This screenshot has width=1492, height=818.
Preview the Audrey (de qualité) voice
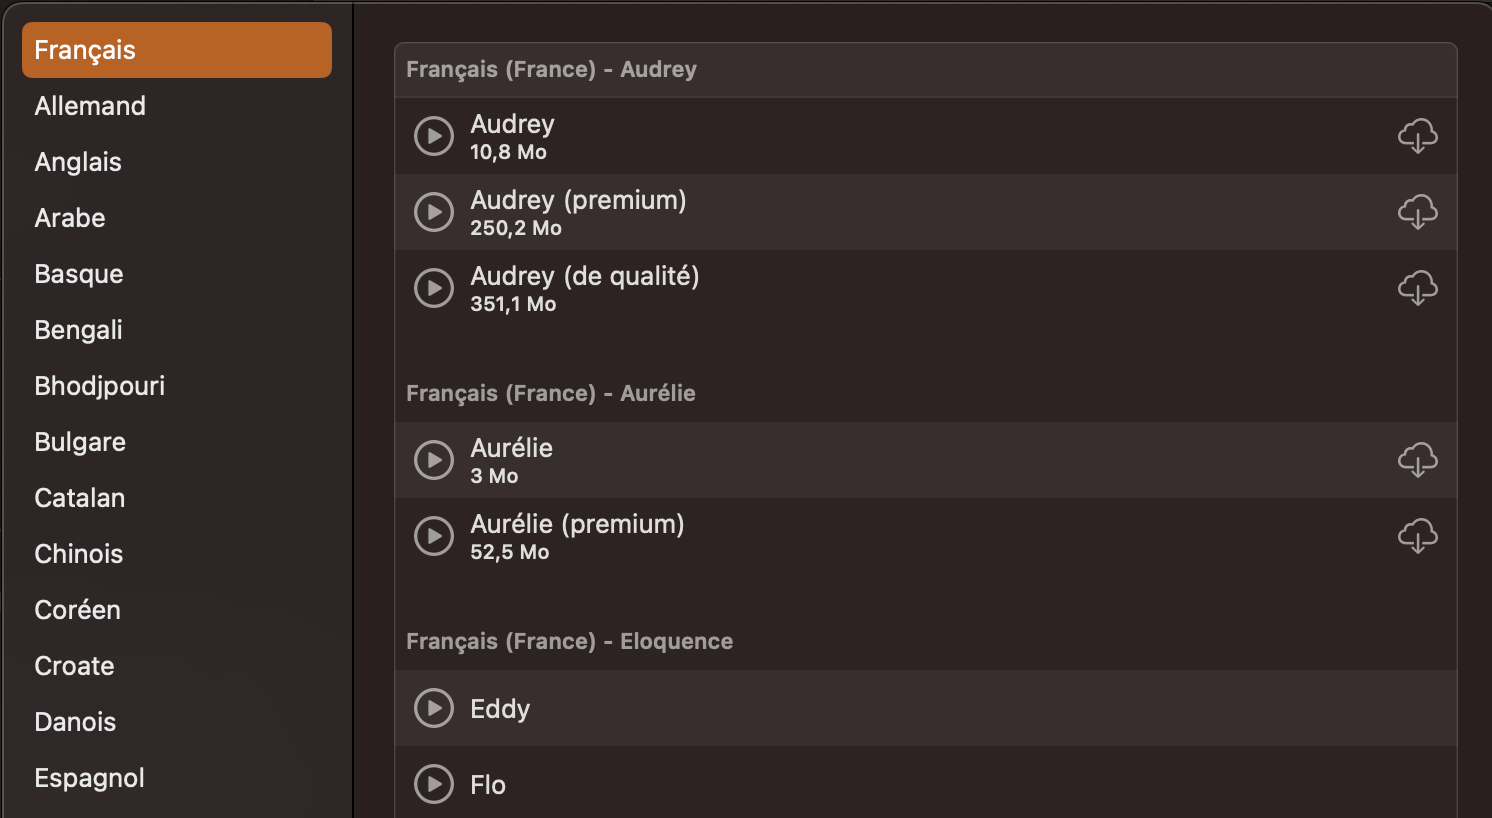434,288
